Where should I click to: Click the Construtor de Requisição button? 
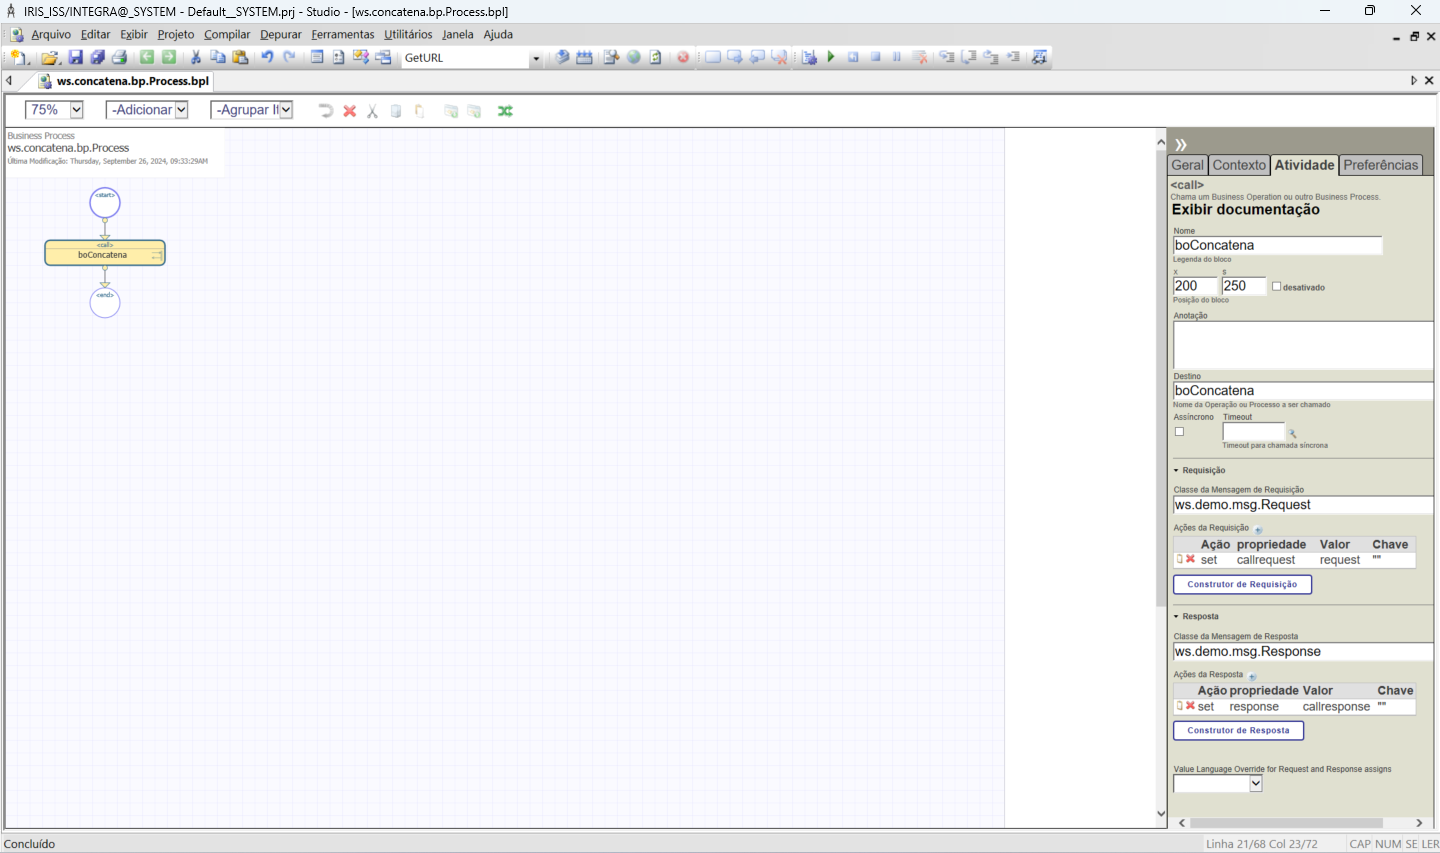pos(1242,584)
